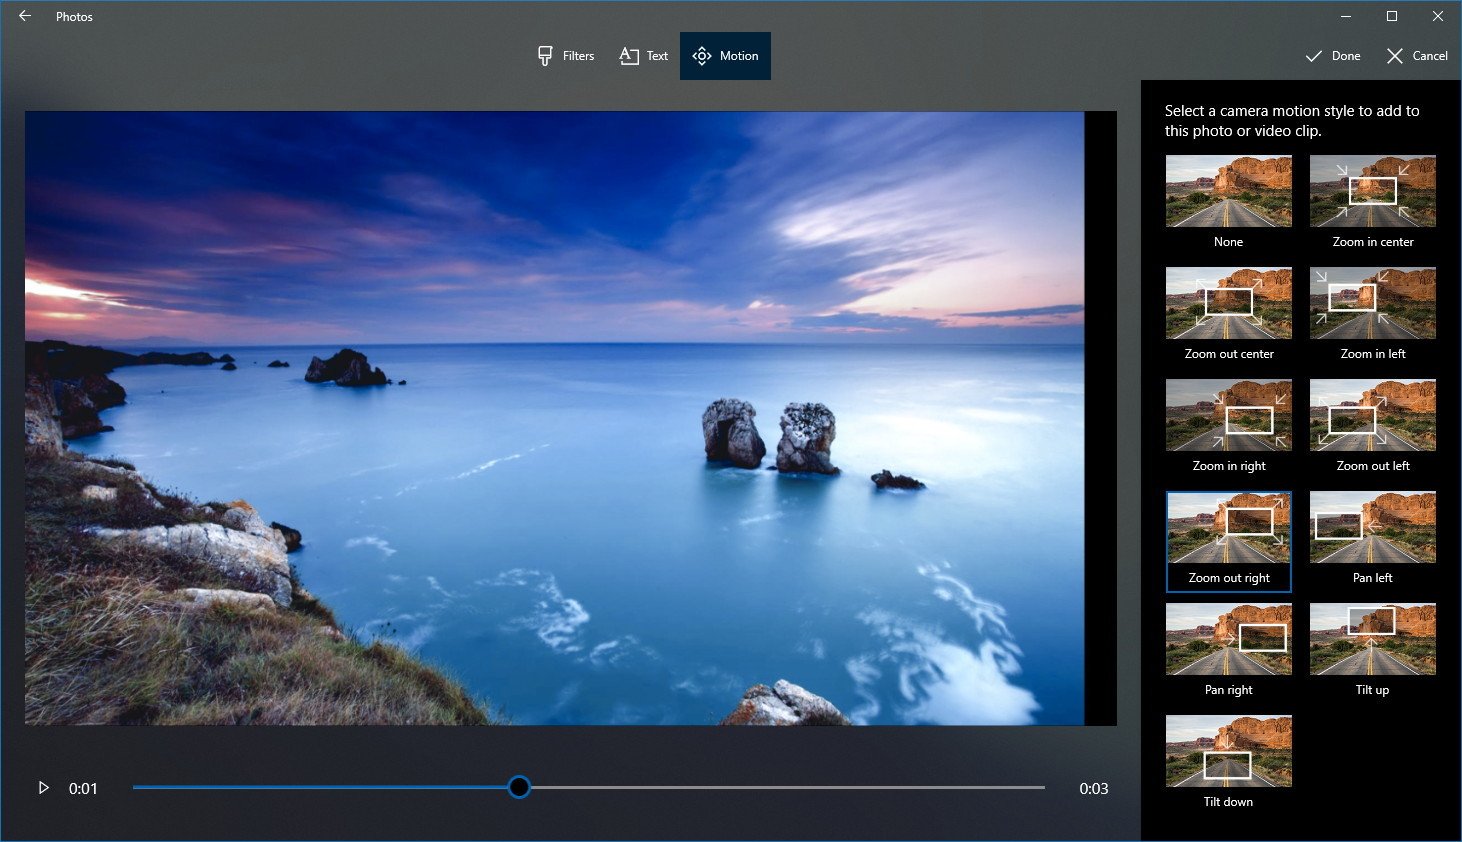Image resolution: width=1462 pixels, height=842 pixels.
Task: Maximize the Photos window
Action: click(1391, 16)
